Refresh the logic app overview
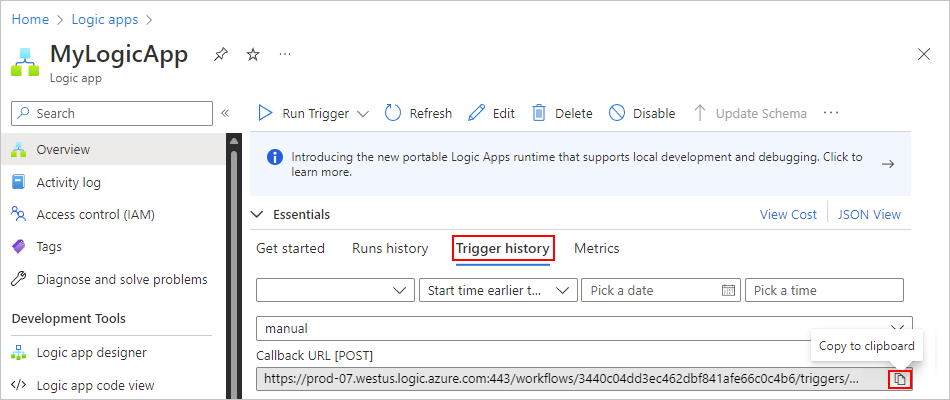The height and width of the screenshot is (400, 950). click(x=418, y=113)
